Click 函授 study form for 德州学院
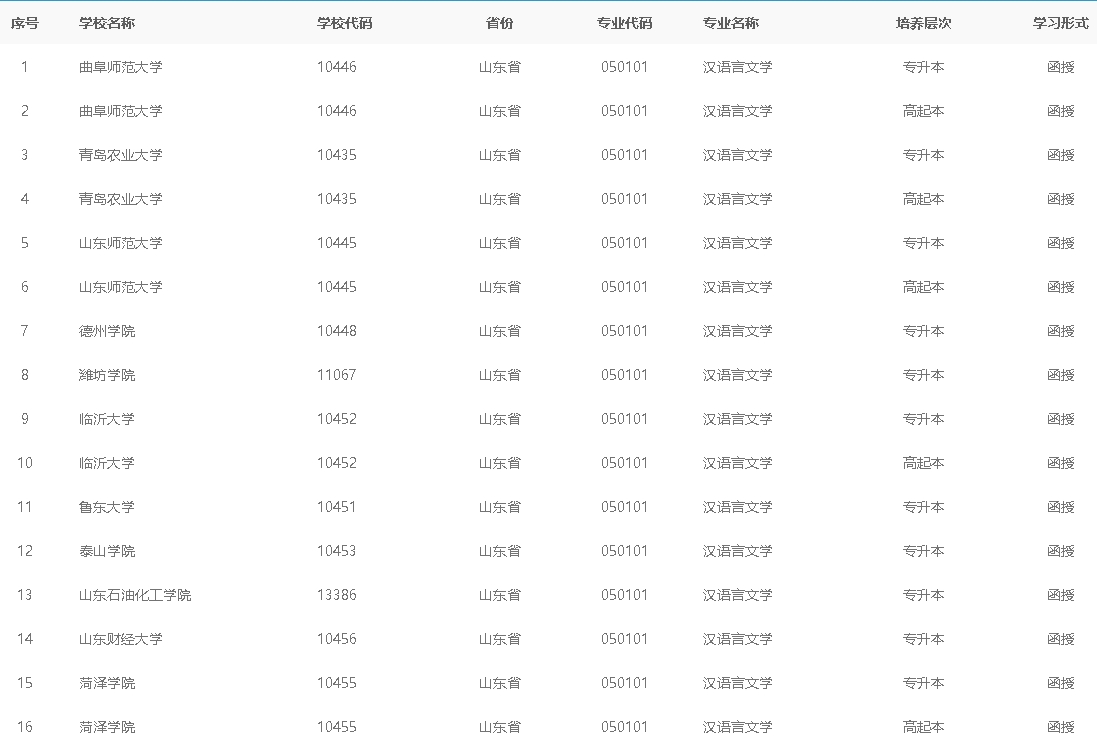Image resolution: width=1097 pixels, height=745 pixels. coord(1061,331)
